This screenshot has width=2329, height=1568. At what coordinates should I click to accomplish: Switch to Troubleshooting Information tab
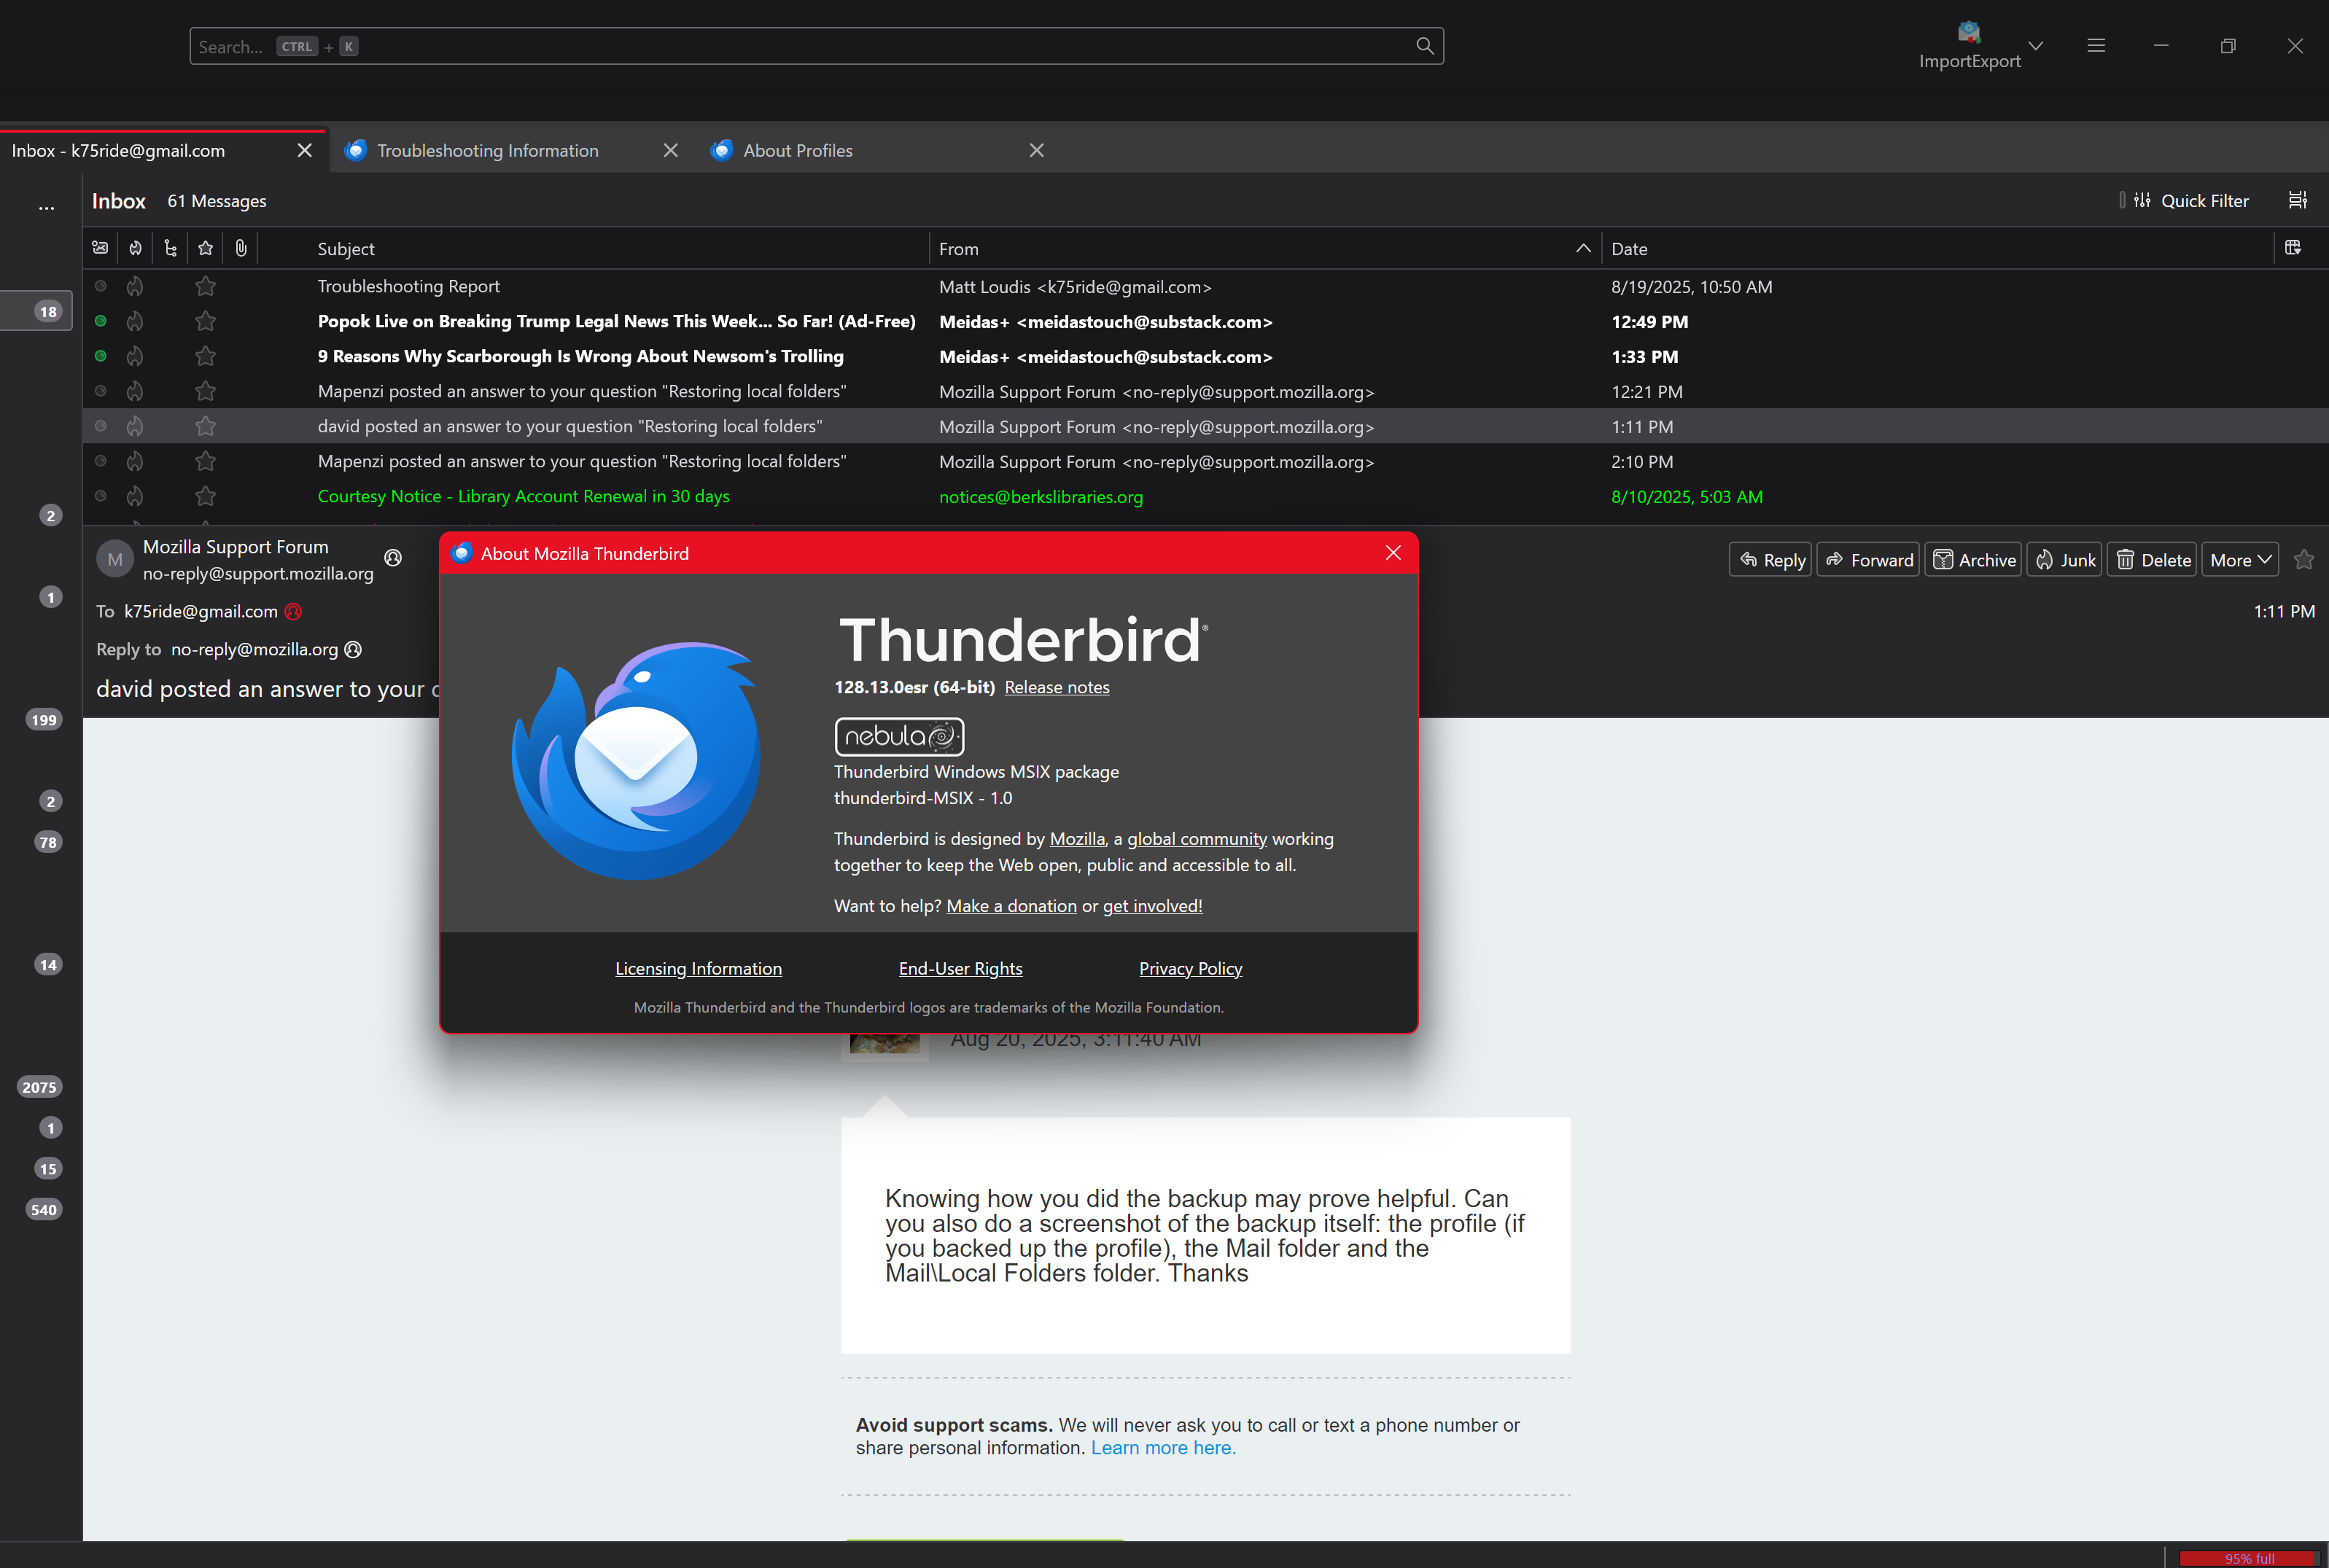click(x=488, y=151)
